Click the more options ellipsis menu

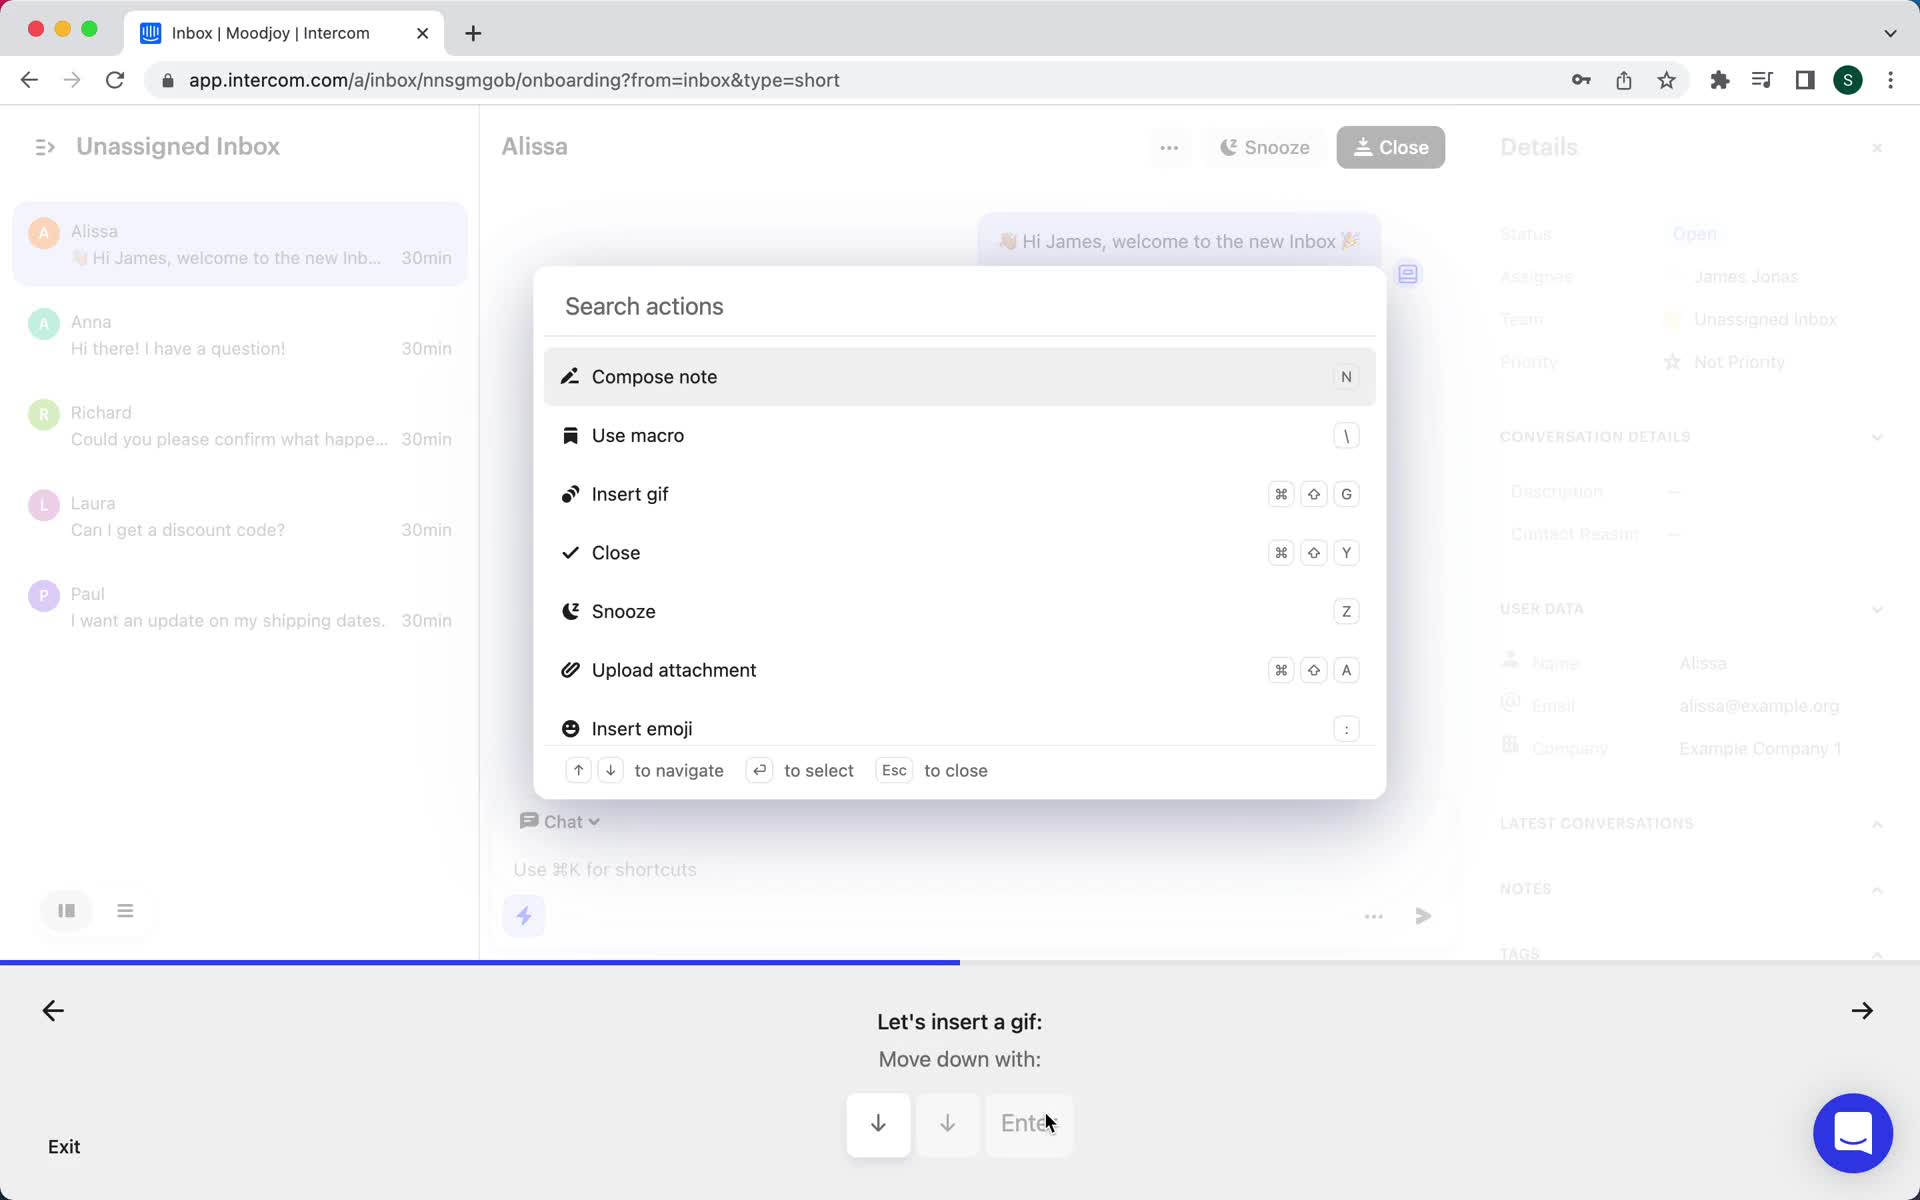pos(1167,147)
